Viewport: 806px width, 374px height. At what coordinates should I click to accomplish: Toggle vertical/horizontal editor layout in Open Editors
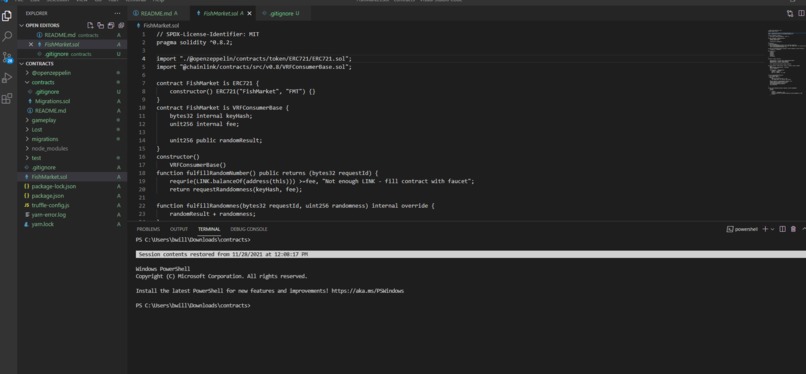click(101, 25)
